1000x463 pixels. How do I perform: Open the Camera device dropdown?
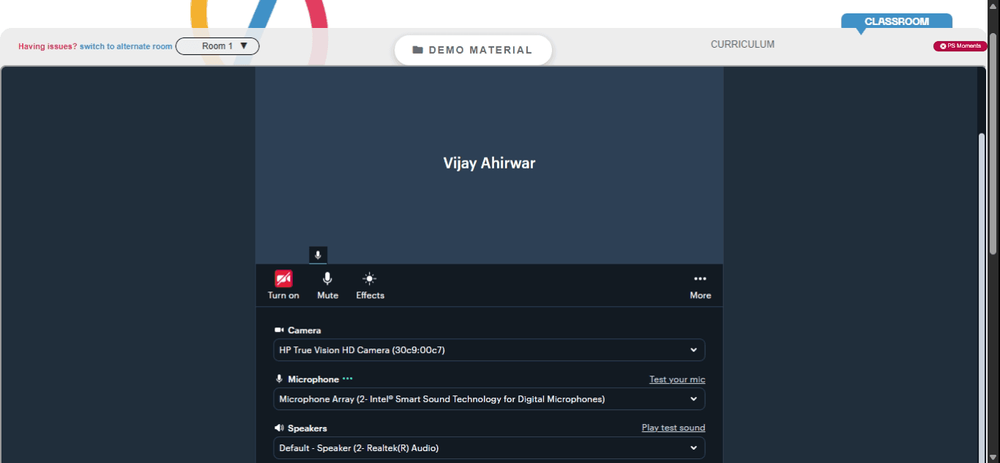click(489, 350)
